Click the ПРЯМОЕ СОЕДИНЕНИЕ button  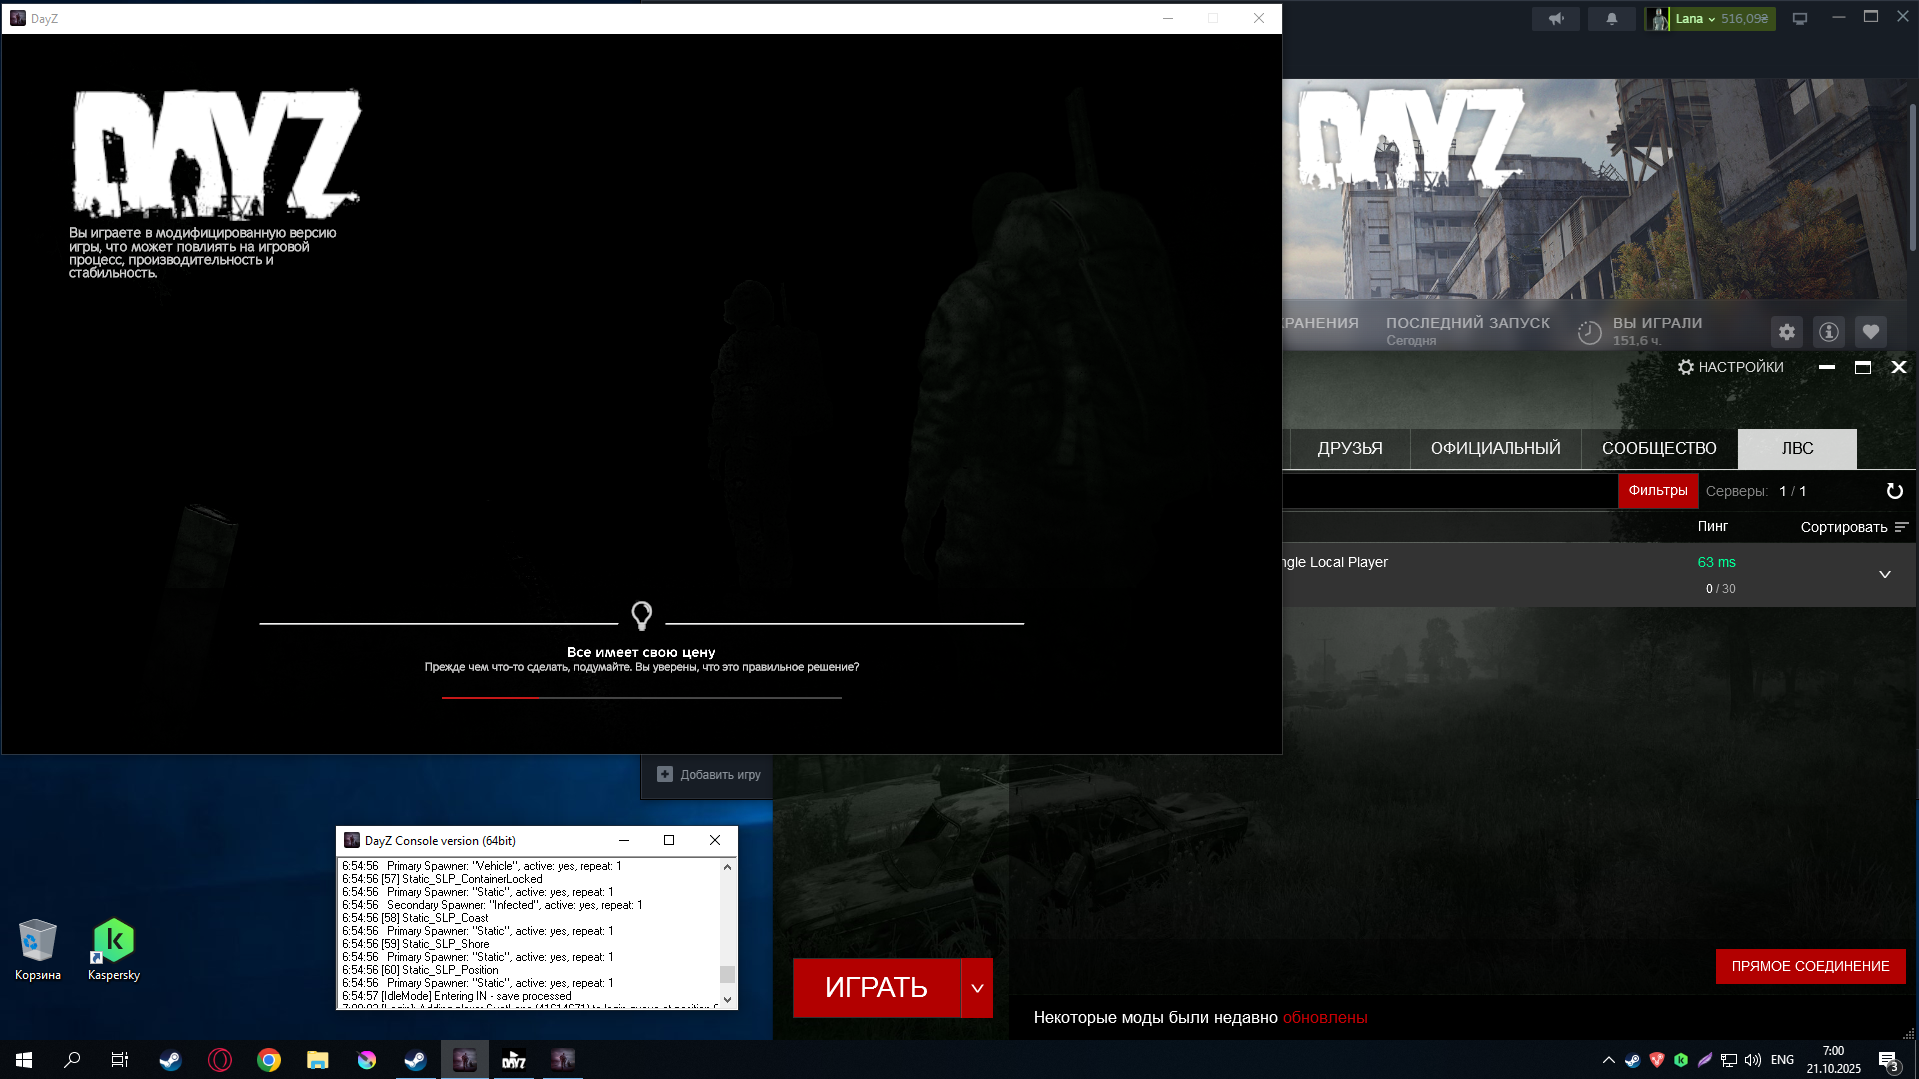[x=1810, y=967]
